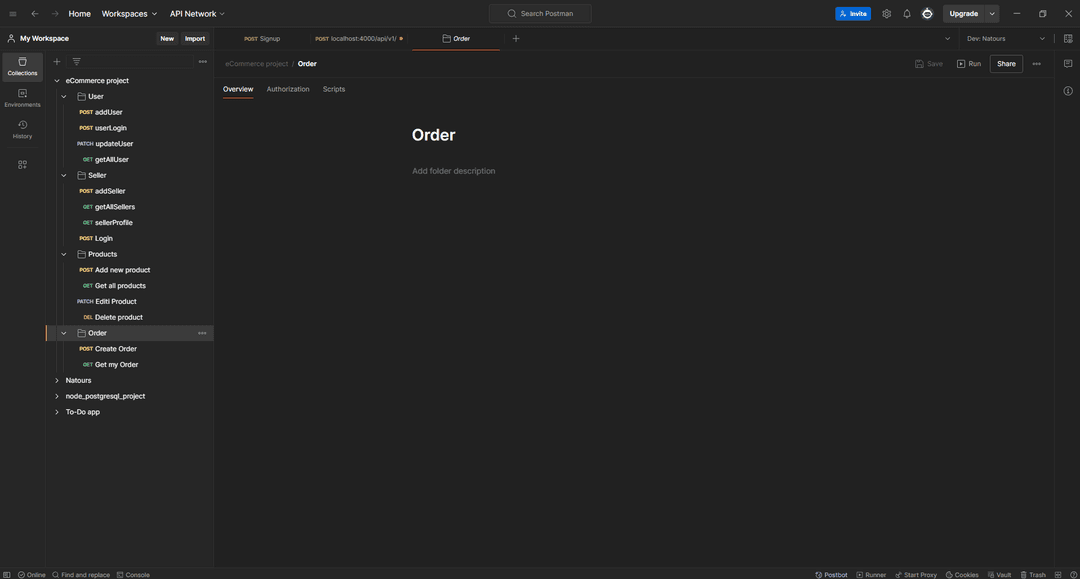Open the Console in the status bar
Screen dimensions: 1080x579
(x=133, y=575)
